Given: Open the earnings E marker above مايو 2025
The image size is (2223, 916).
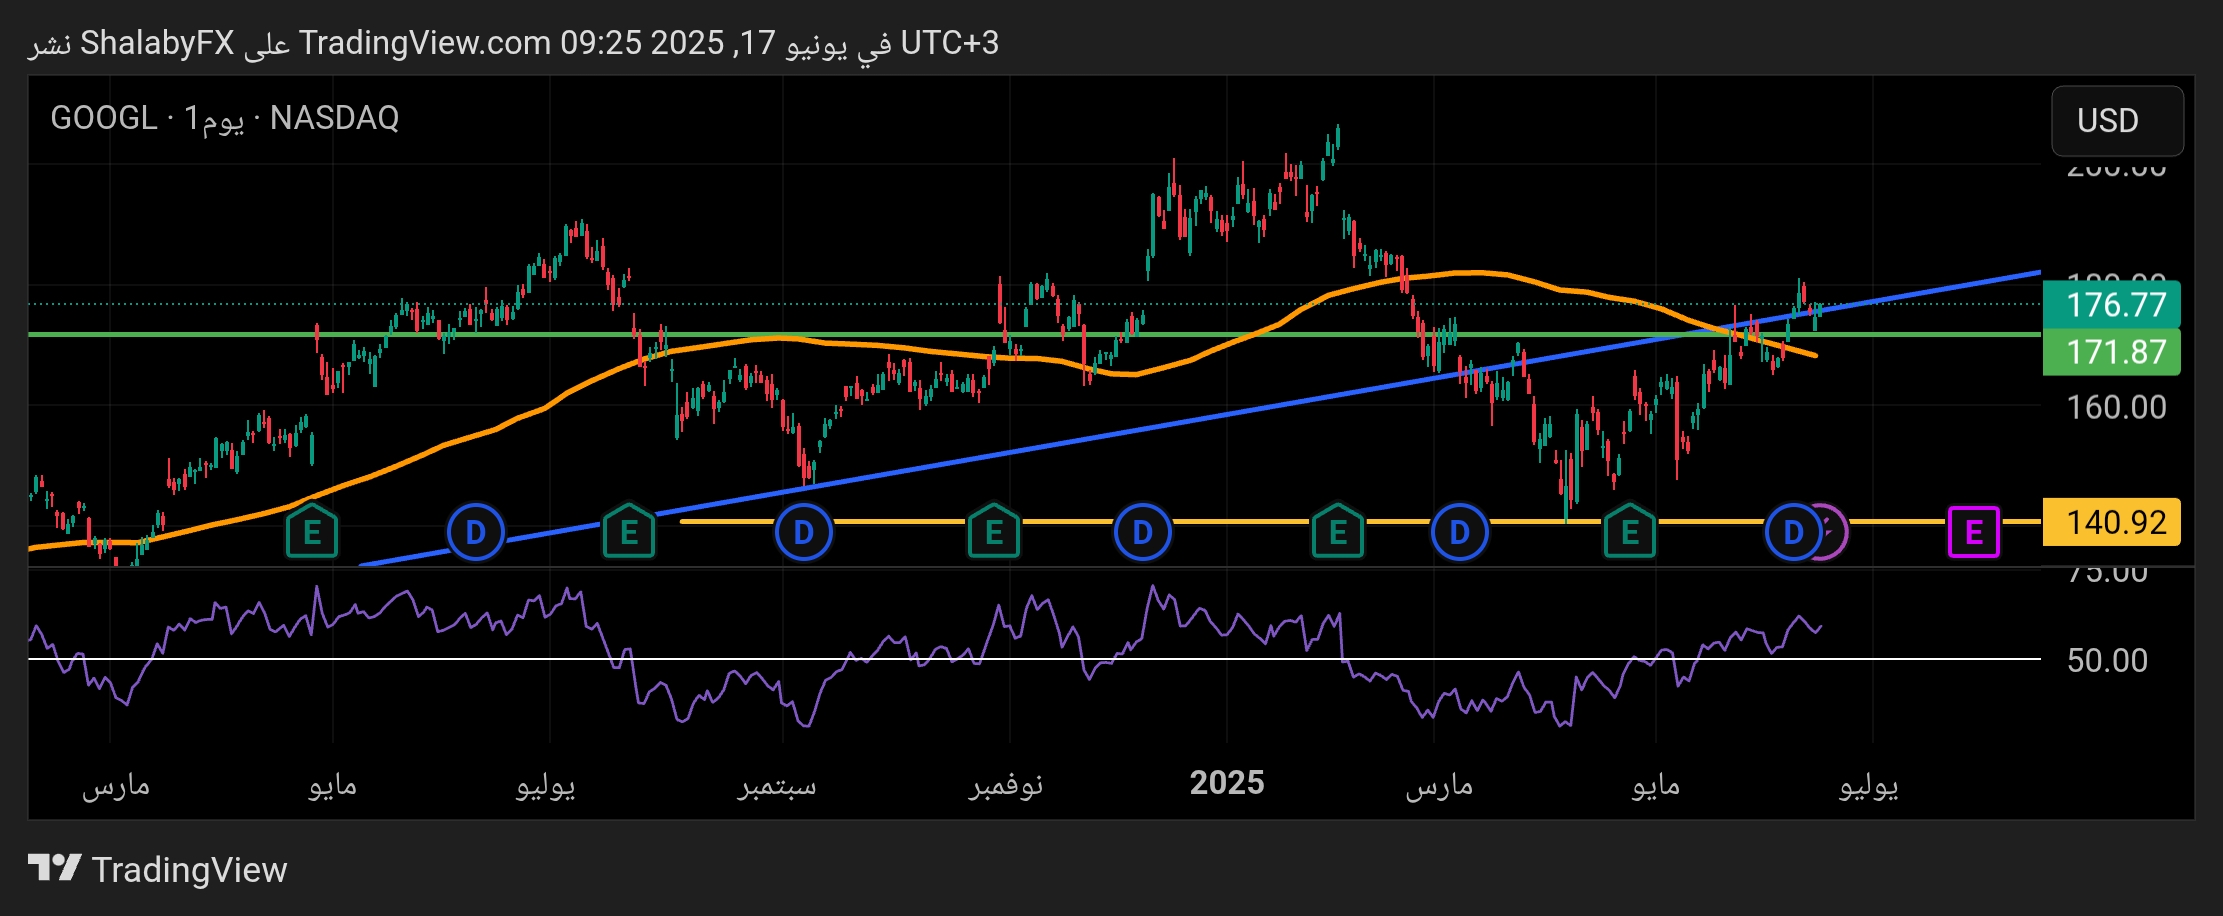Looking at the screenshot, I should pyautogui.click(x=1629, y=531).
